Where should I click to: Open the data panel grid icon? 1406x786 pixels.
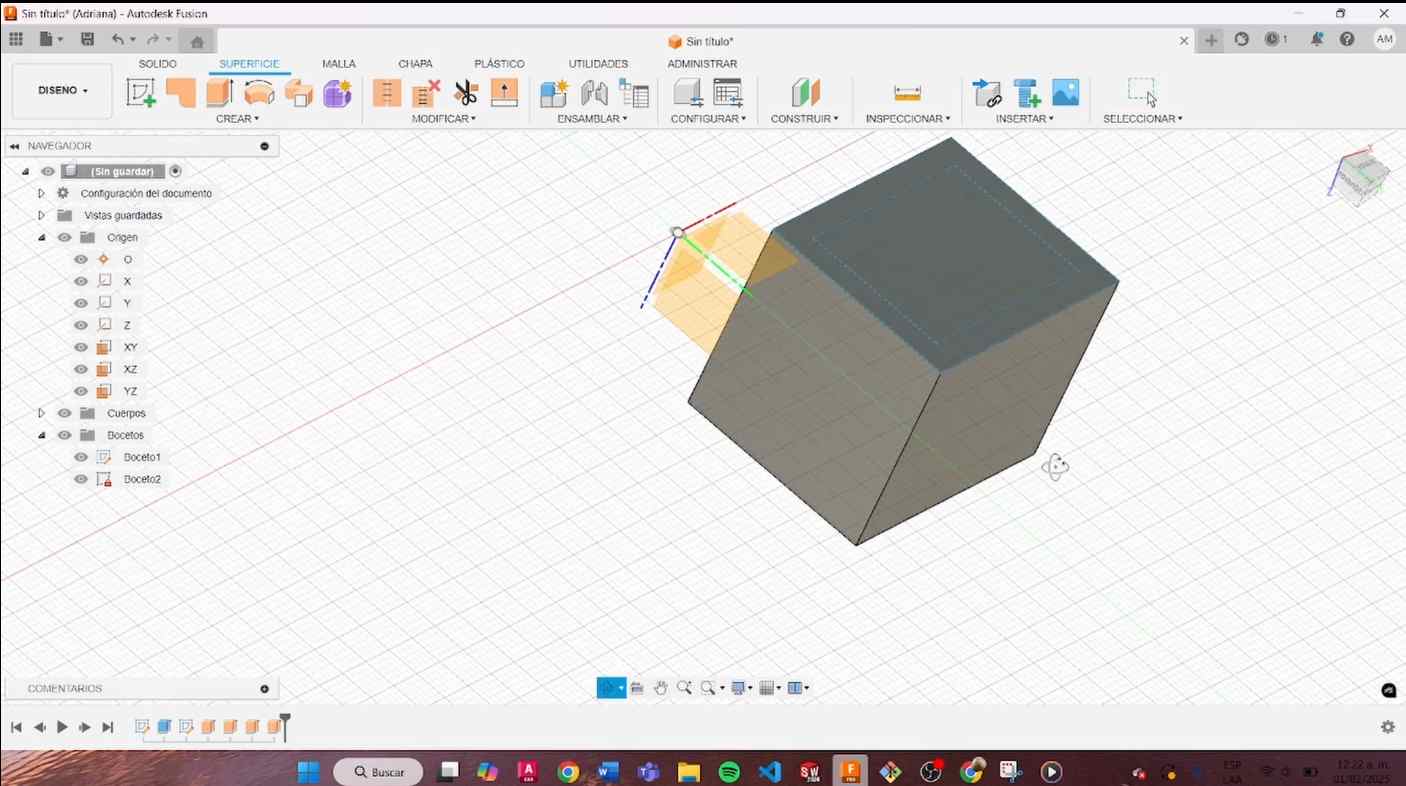tap(16, 40)
